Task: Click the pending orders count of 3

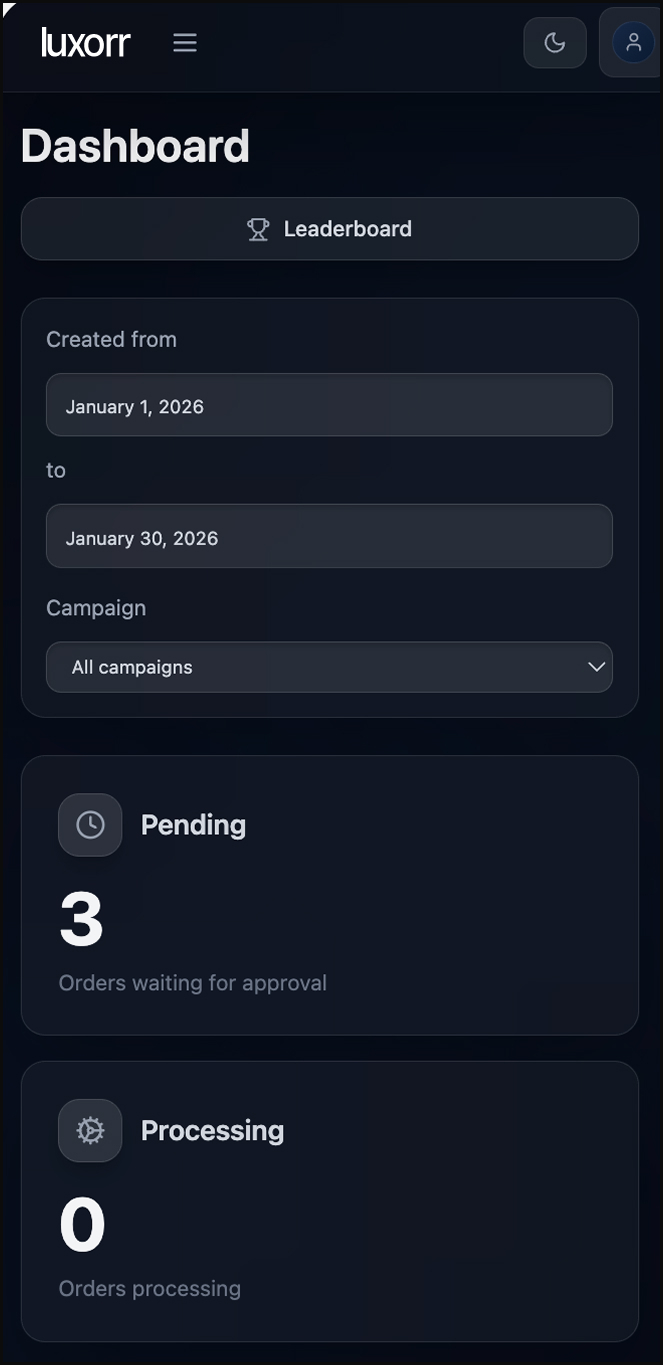Action: [x=81, y=919]
